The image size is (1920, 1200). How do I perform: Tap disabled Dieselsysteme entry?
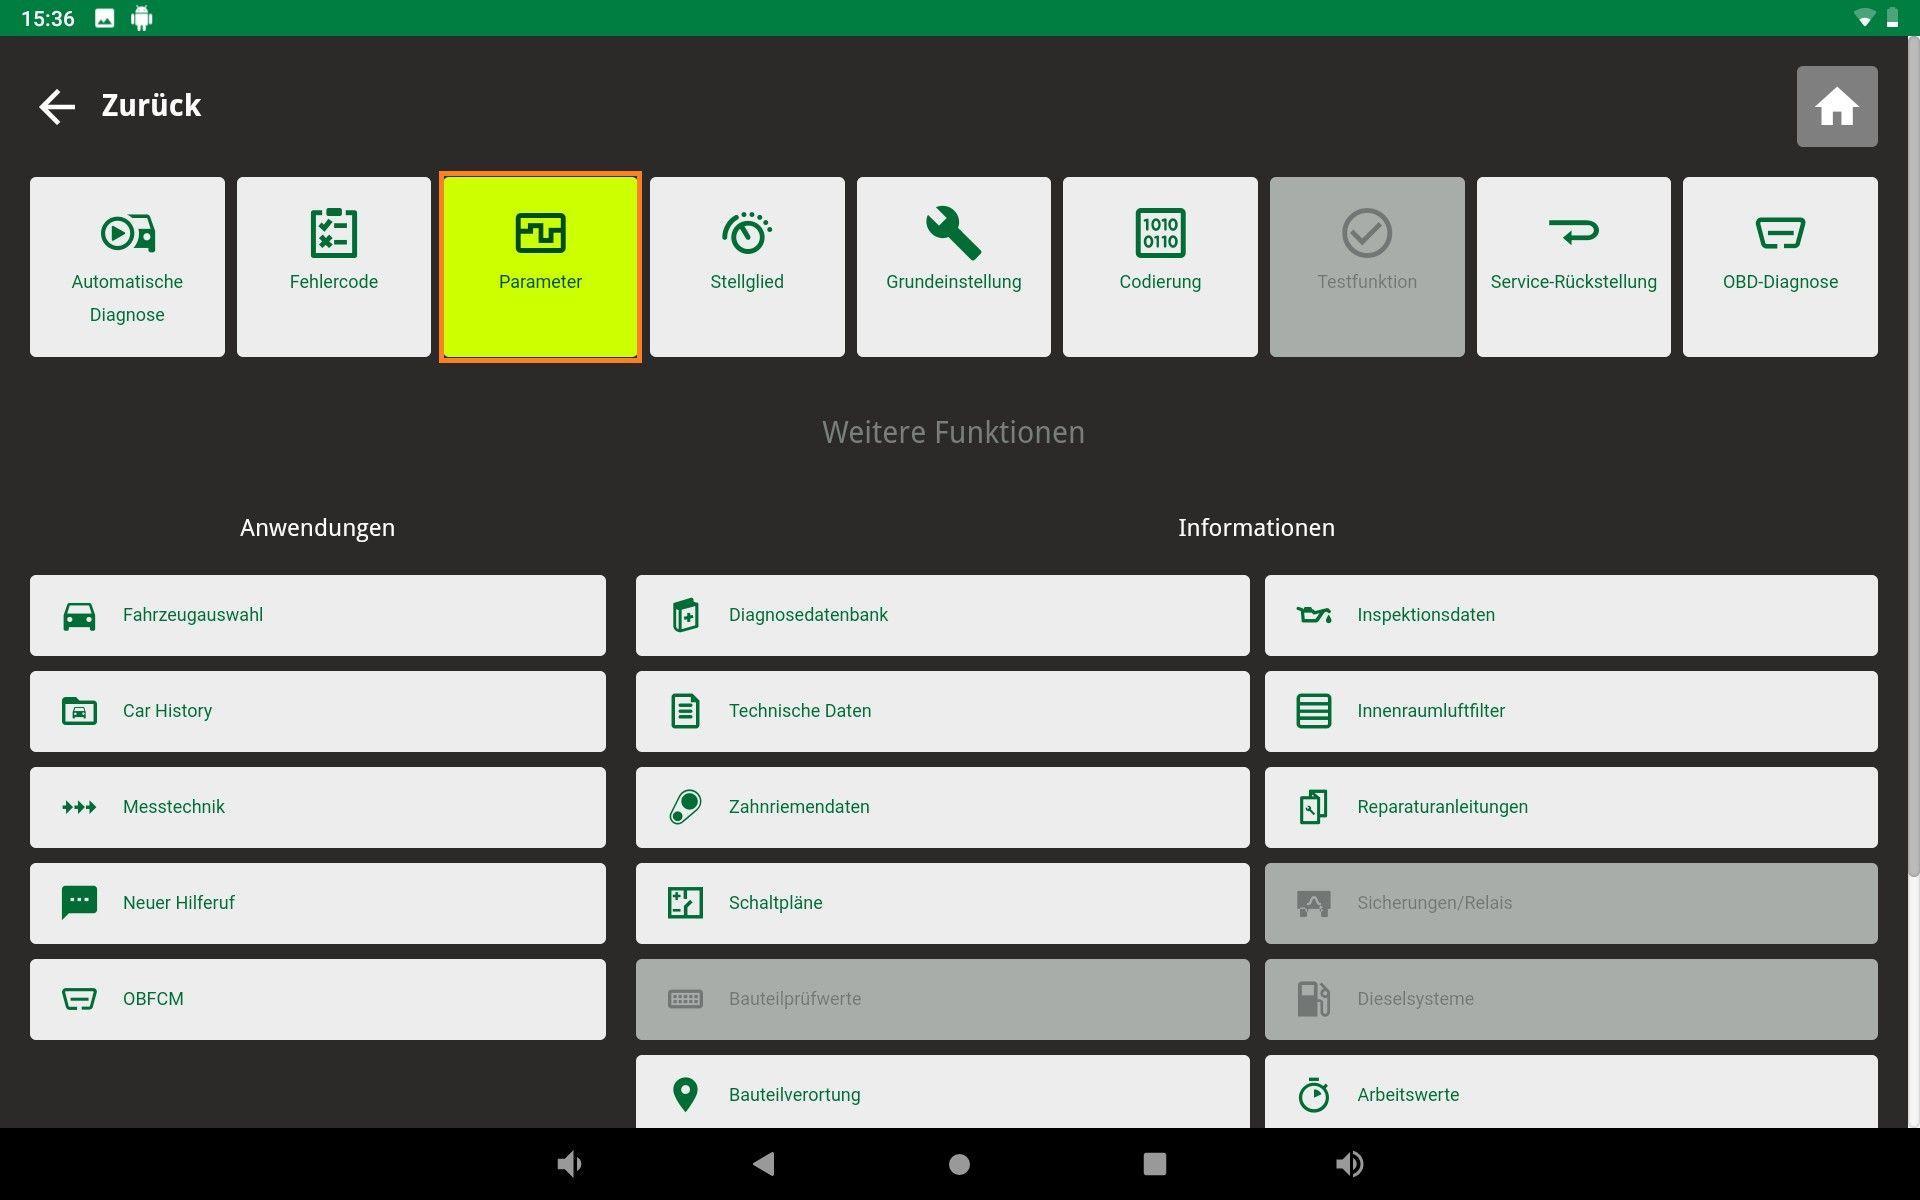pyautogui.click(x=1571, y=999)
